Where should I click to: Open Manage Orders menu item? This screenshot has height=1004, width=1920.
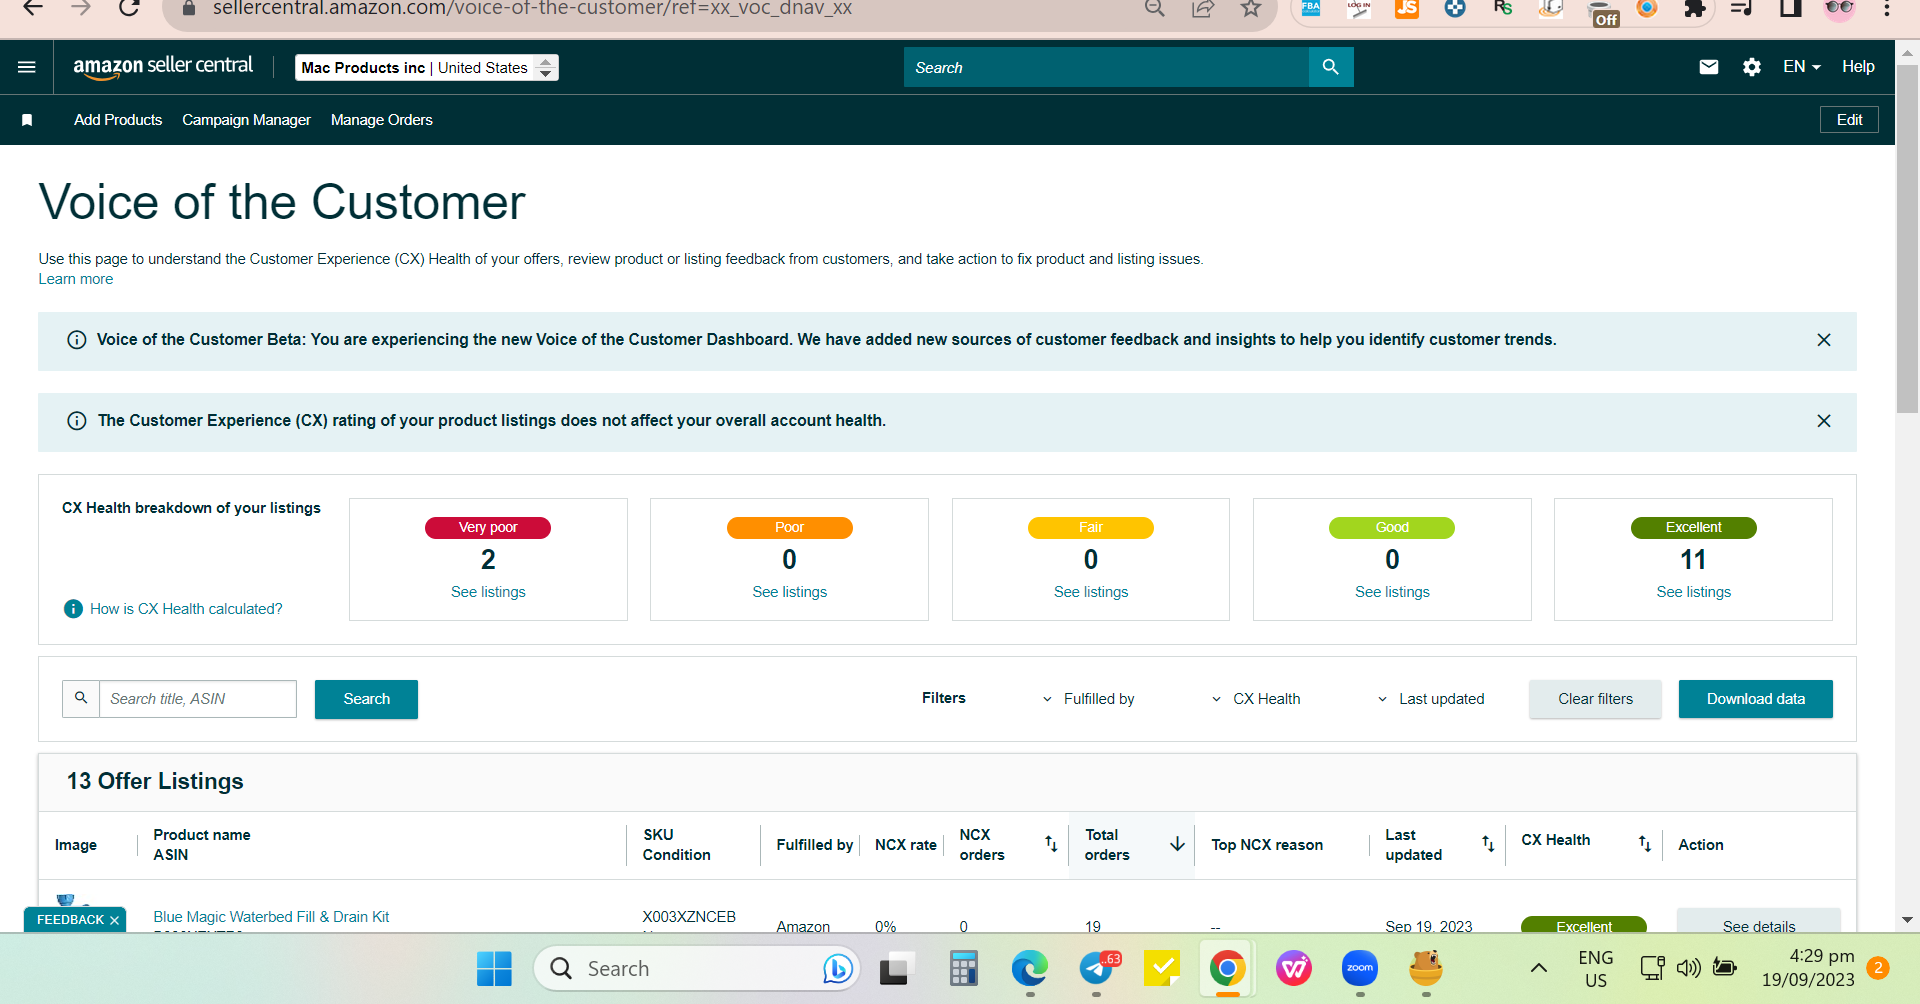pyautogui.click(x=382, y=120)
